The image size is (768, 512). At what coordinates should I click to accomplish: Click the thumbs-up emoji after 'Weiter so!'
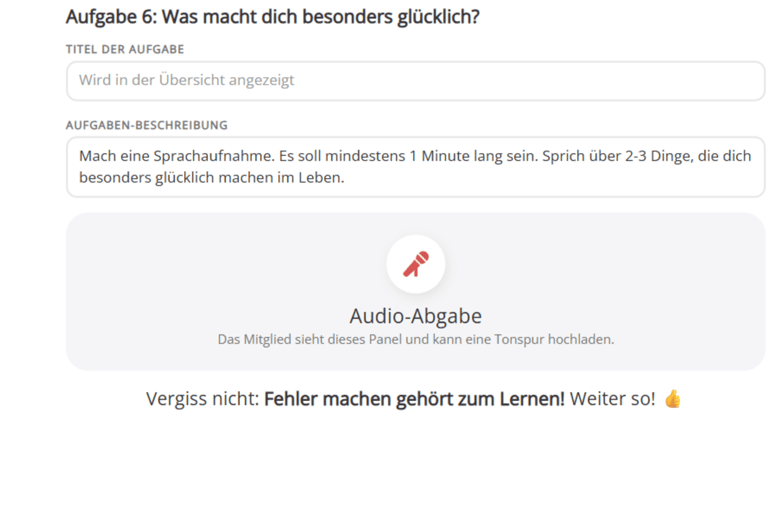(672, 398)
